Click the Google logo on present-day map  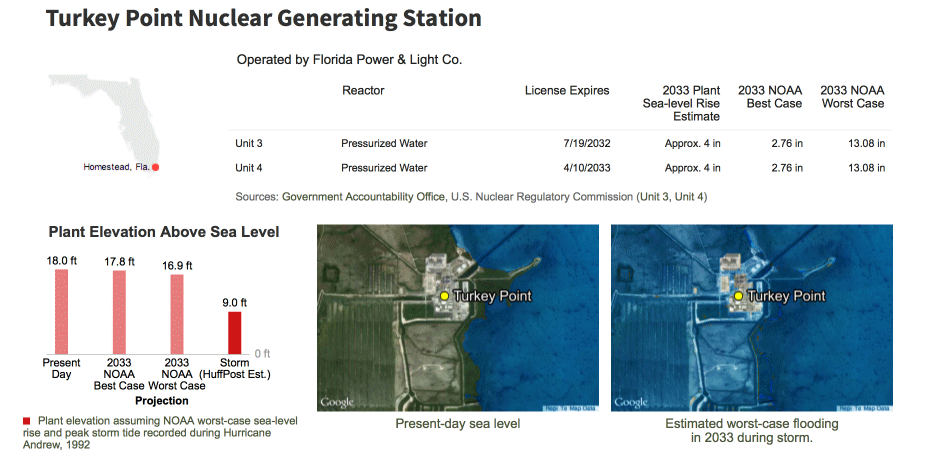coord(337,402)
